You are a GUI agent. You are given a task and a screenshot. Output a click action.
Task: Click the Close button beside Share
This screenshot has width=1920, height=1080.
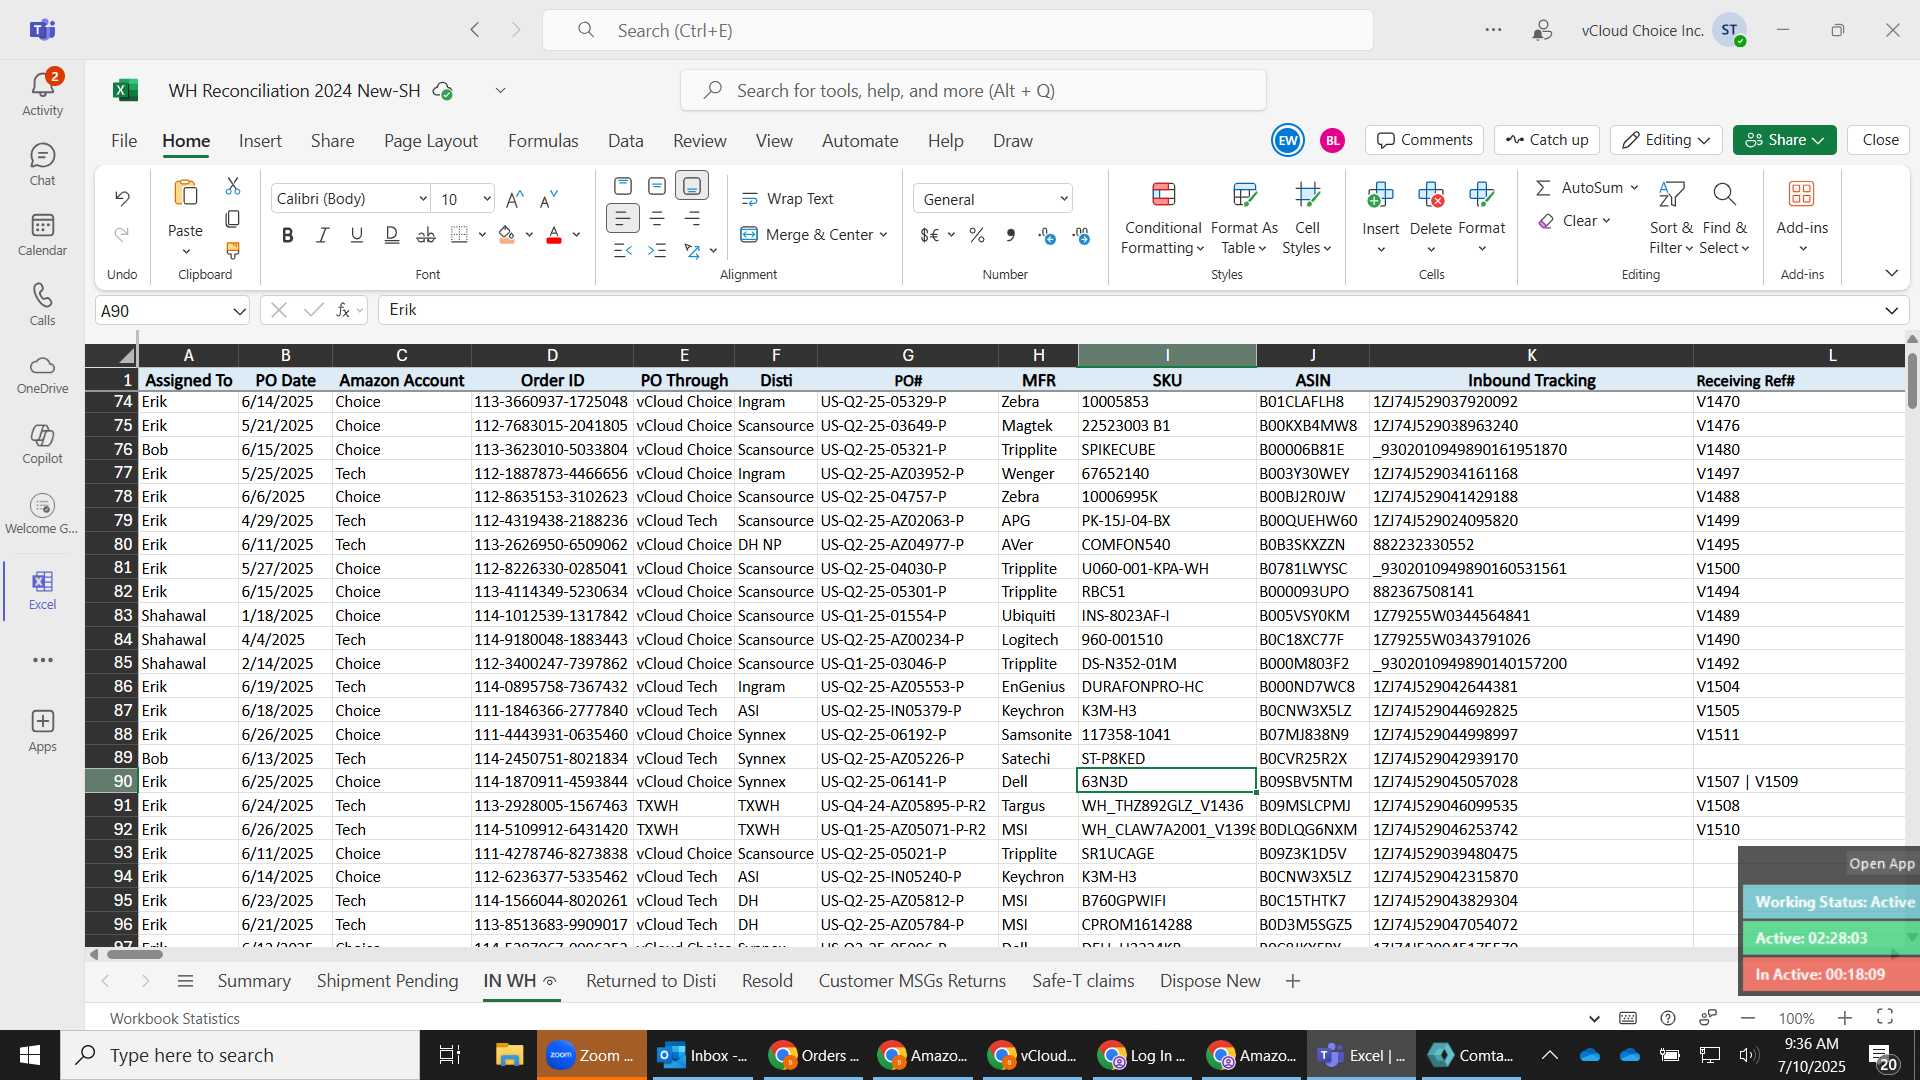1880,140
